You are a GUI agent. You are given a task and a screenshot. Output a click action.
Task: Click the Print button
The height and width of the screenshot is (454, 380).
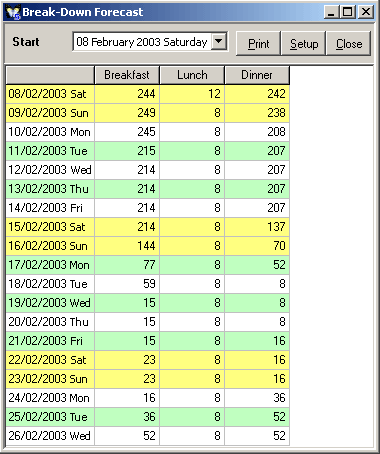coord(258,44)
